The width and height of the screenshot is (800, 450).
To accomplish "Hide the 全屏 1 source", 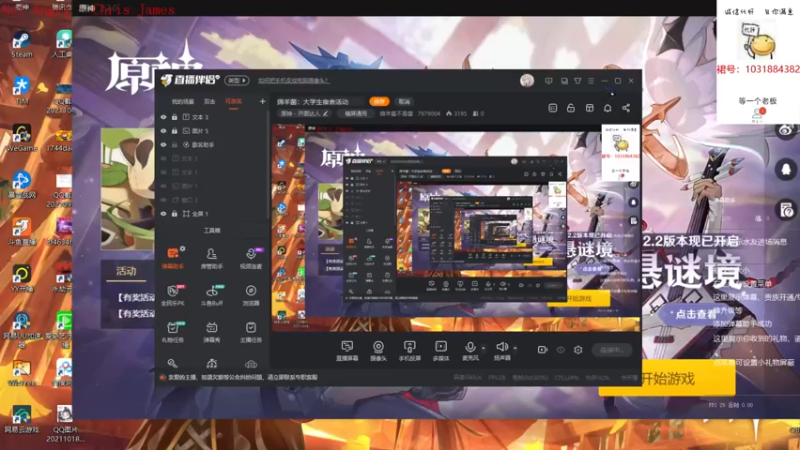I will click(x=163, y=214).
